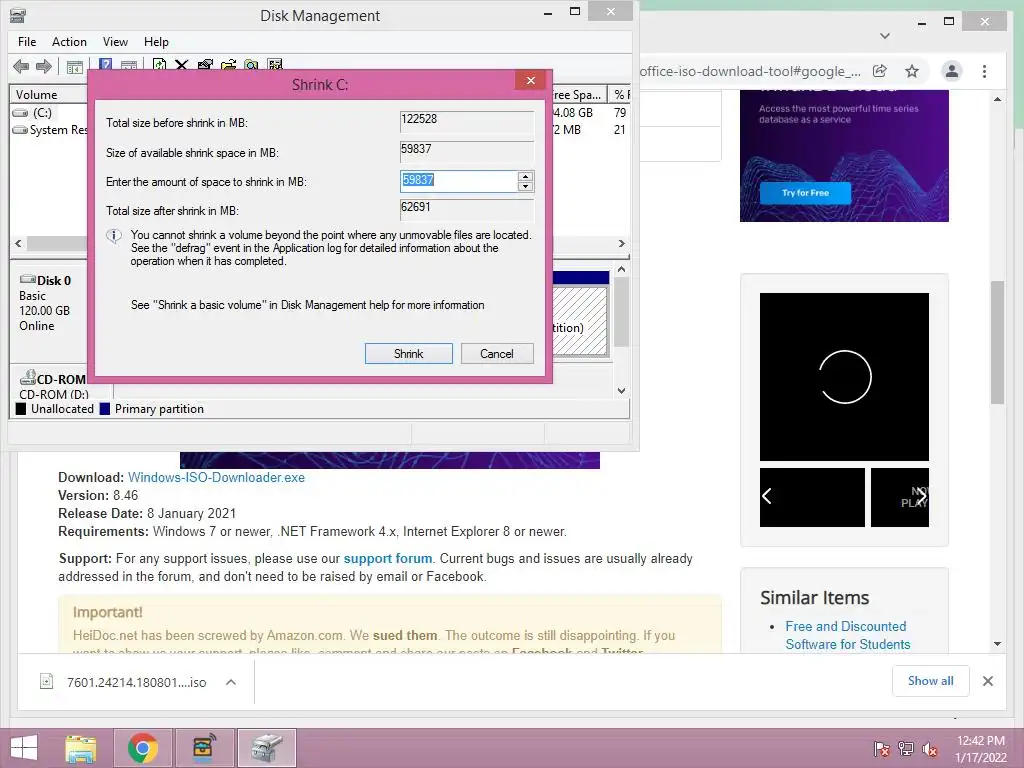Open the View menu
Screen dimensions: 1024x768
coord(115,42)
